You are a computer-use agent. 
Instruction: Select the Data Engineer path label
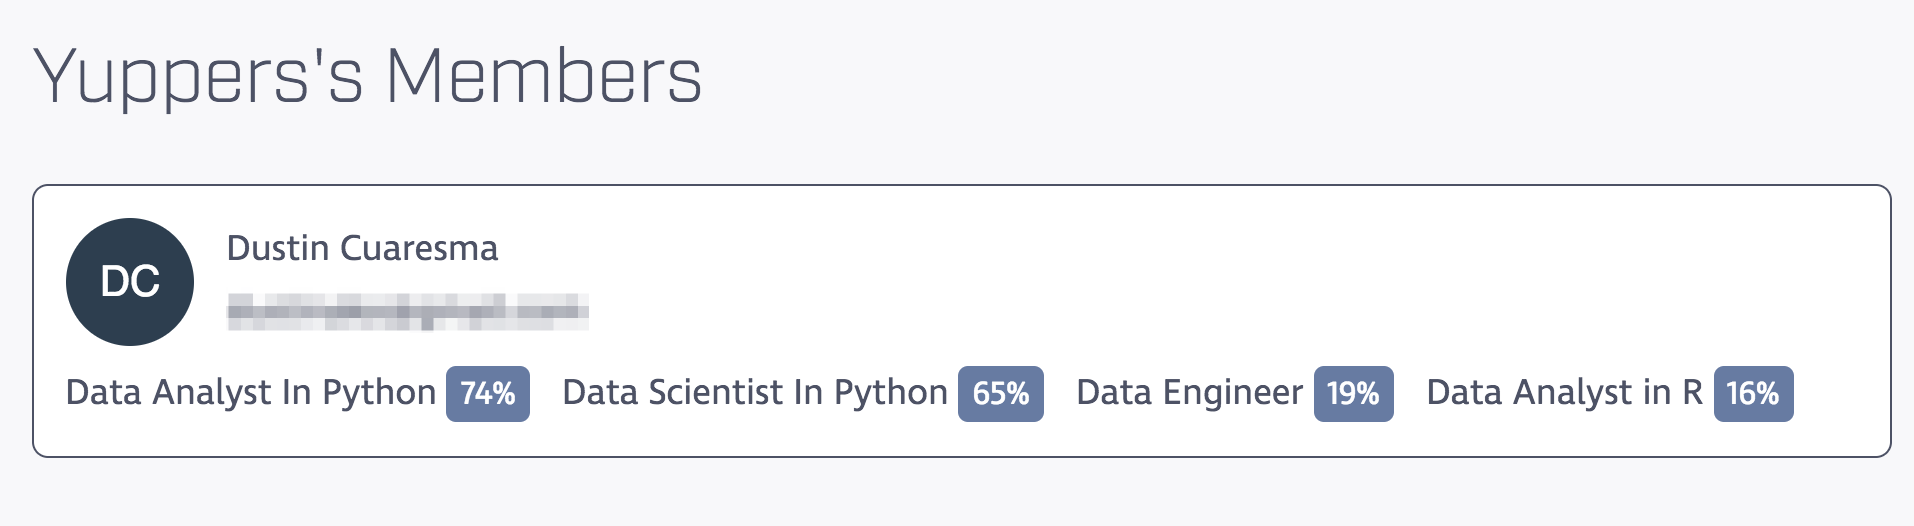pyautogui.click(x=1189, y=393)
